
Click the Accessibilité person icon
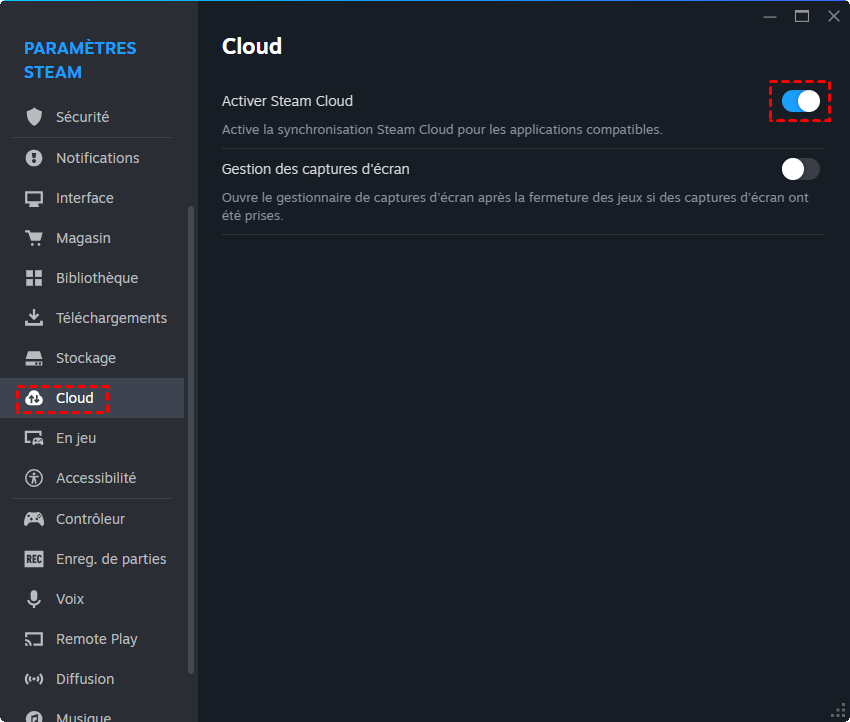pos(35,478)
